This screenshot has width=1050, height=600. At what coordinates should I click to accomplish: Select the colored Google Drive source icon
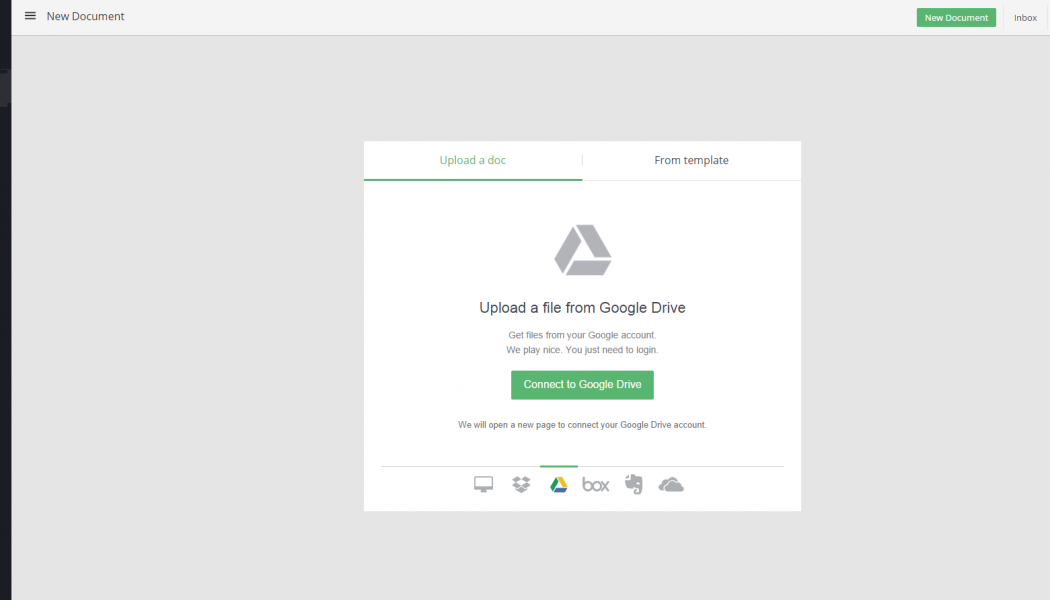558,485
